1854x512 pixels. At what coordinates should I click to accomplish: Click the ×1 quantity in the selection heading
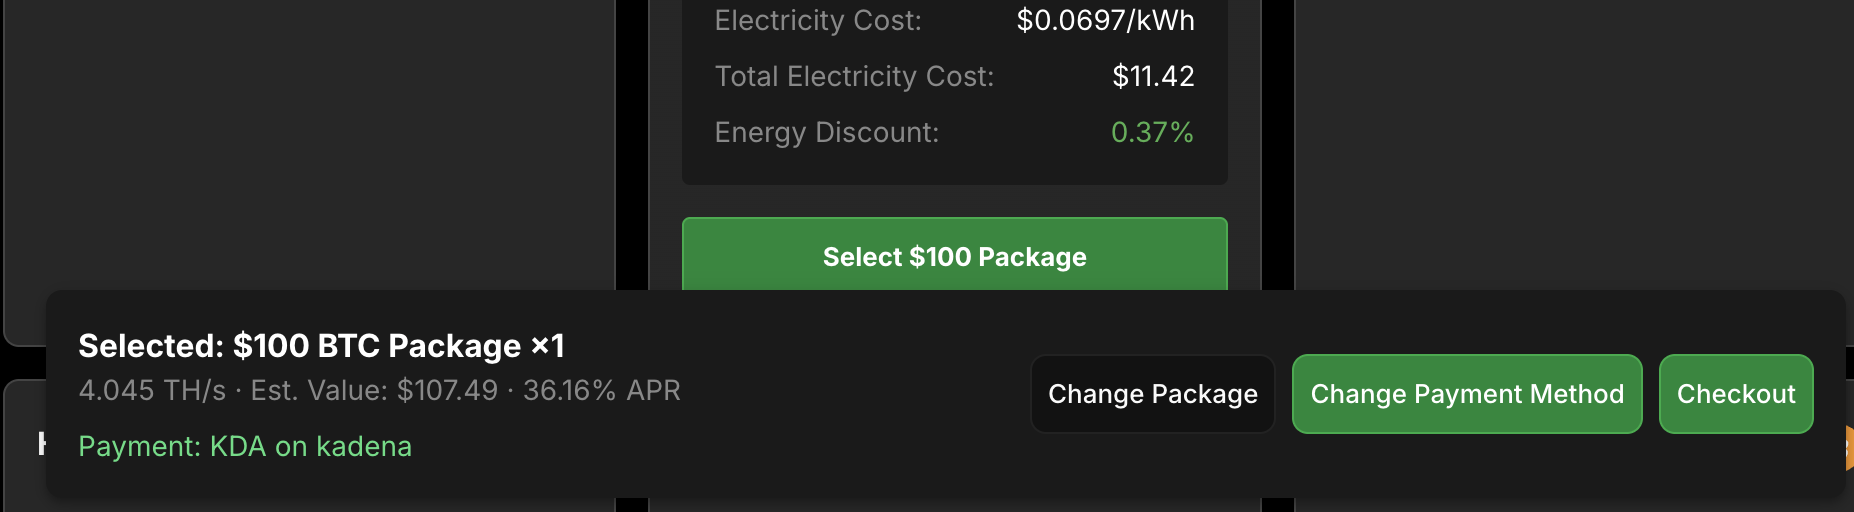tap(547, 346)
